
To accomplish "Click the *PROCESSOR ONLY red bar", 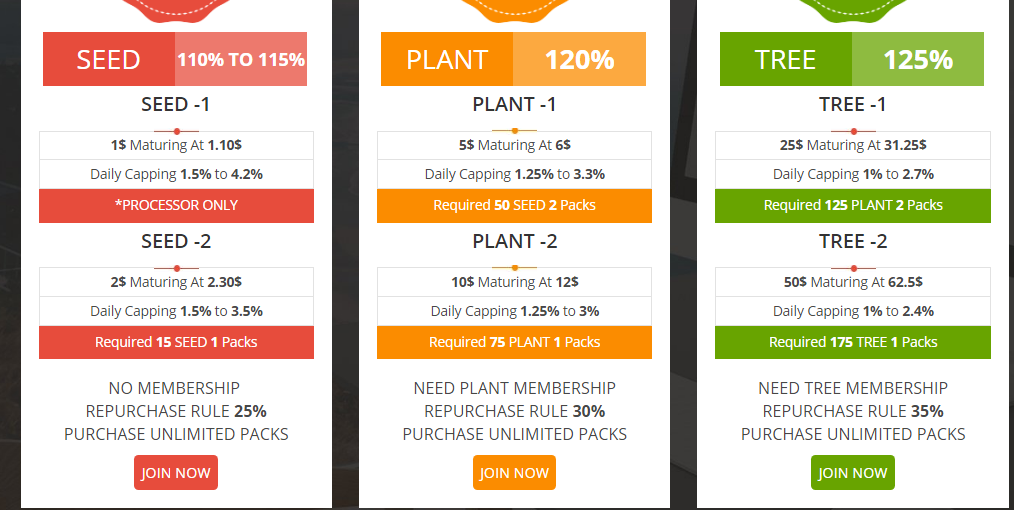I will point(177,206).
